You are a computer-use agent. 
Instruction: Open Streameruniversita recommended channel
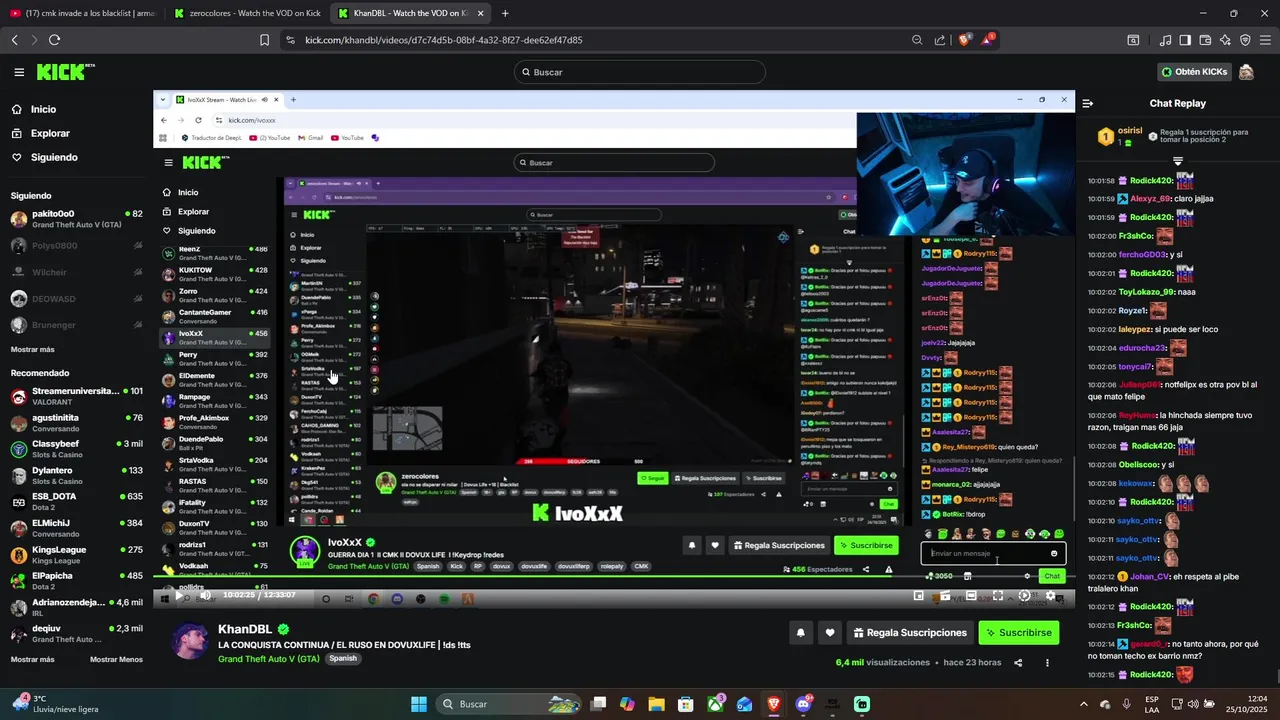coord(76,396)
